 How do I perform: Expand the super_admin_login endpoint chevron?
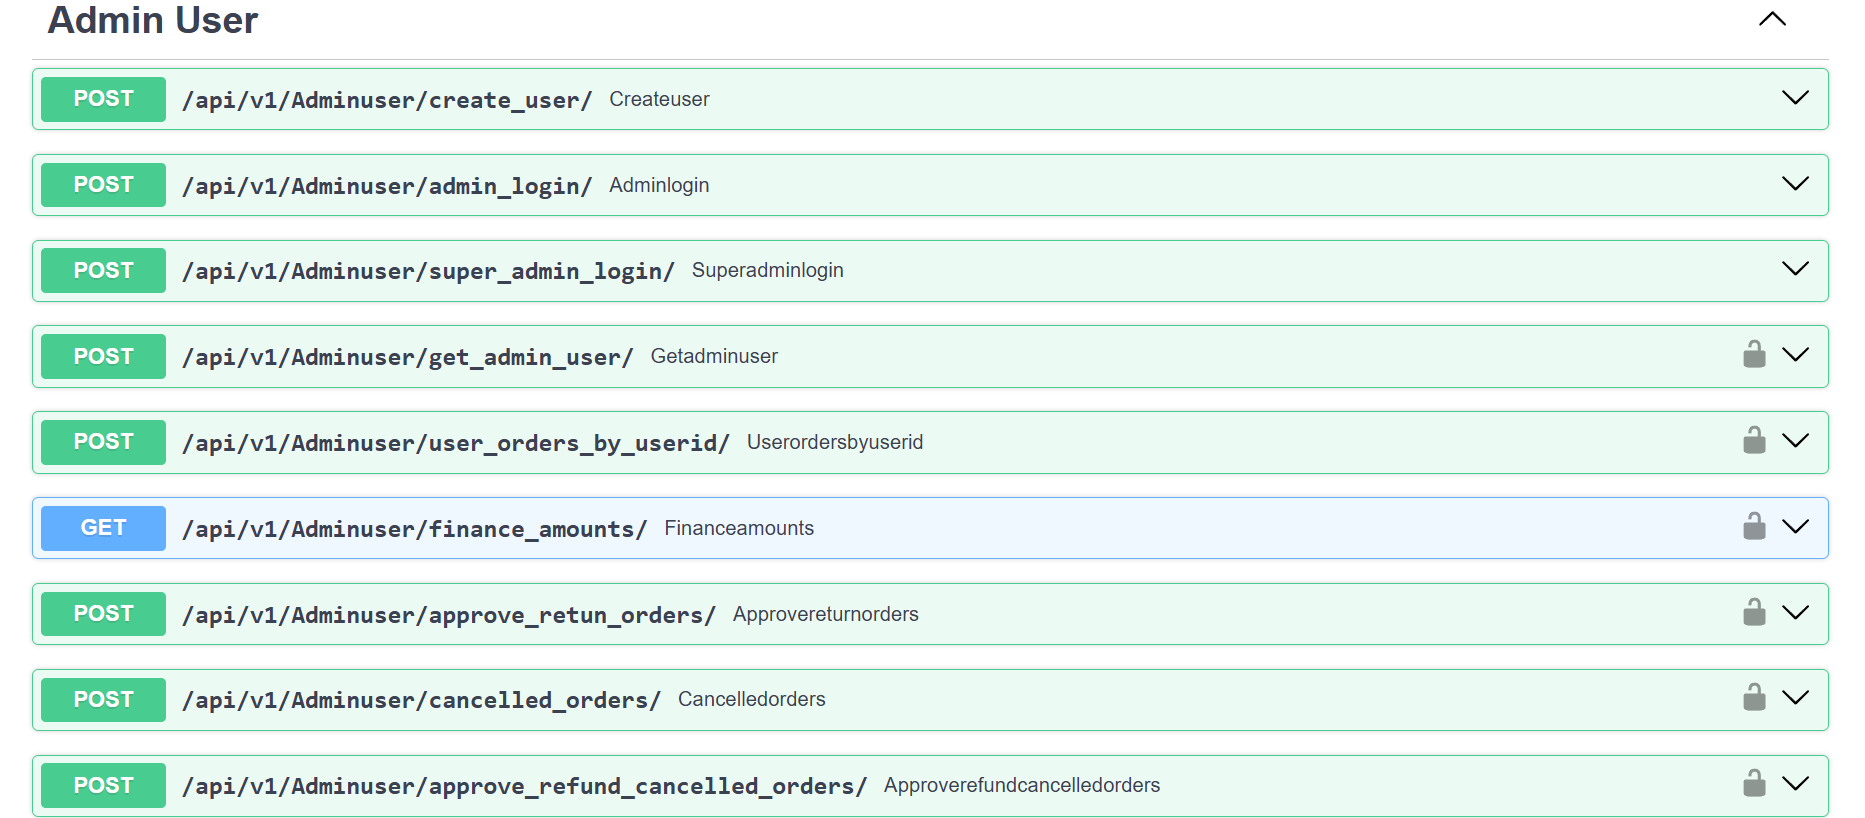coord(1795,269)
